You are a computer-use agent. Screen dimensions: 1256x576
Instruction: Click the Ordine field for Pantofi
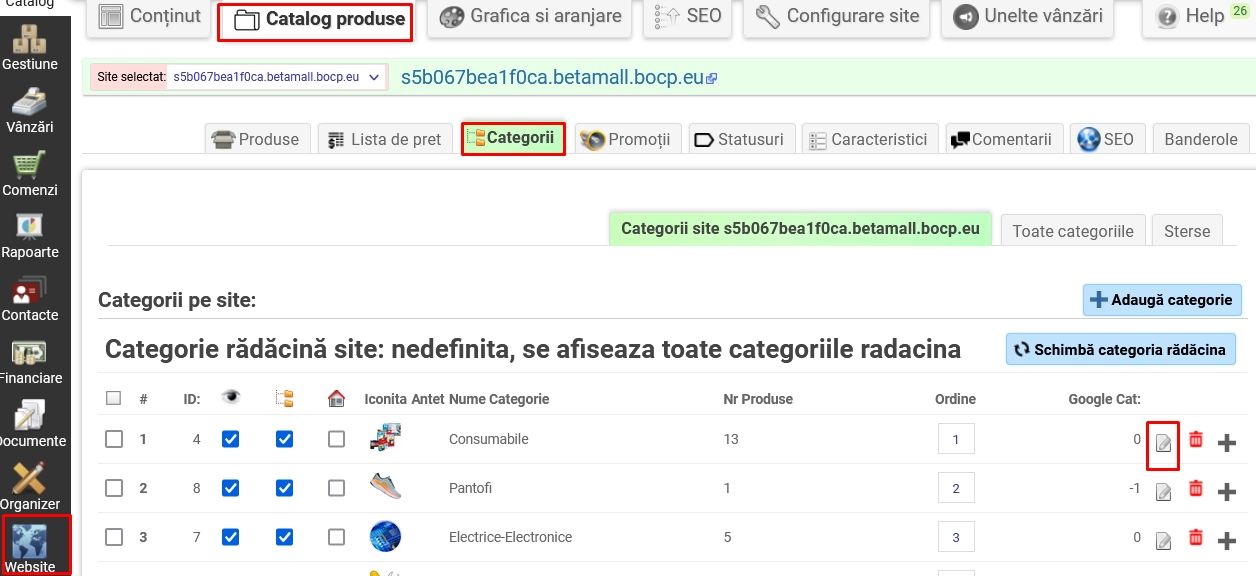click(955, 488)
